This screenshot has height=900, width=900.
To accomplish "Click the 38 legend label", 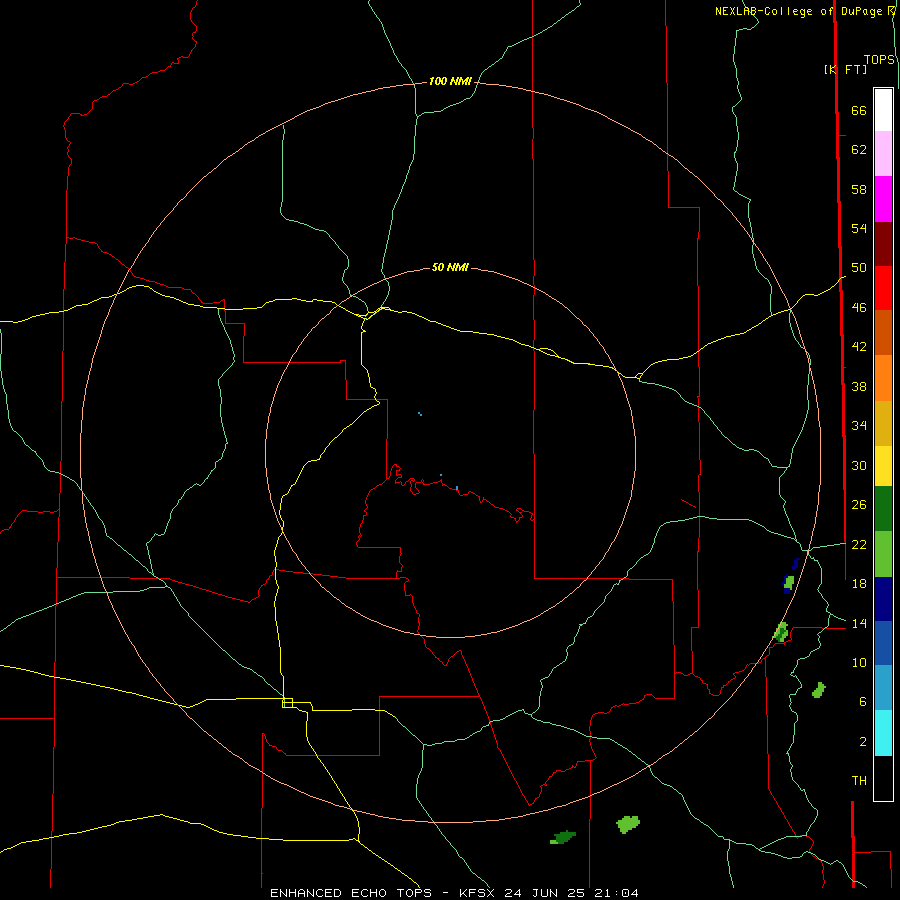I will click(859, 386).
